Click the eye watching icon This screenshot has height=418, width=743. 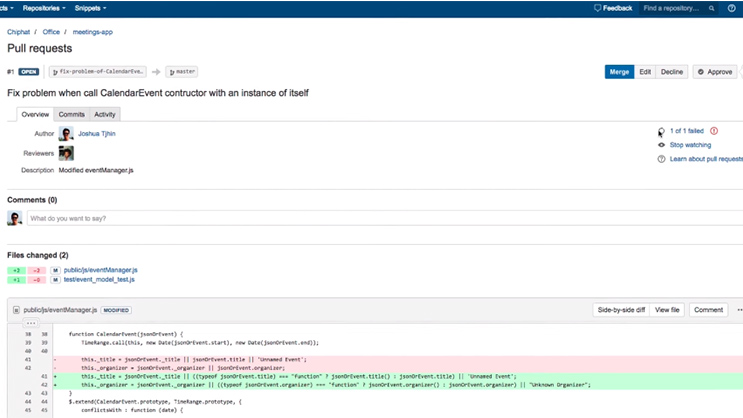pyautogui.click(x=661, y=145)
